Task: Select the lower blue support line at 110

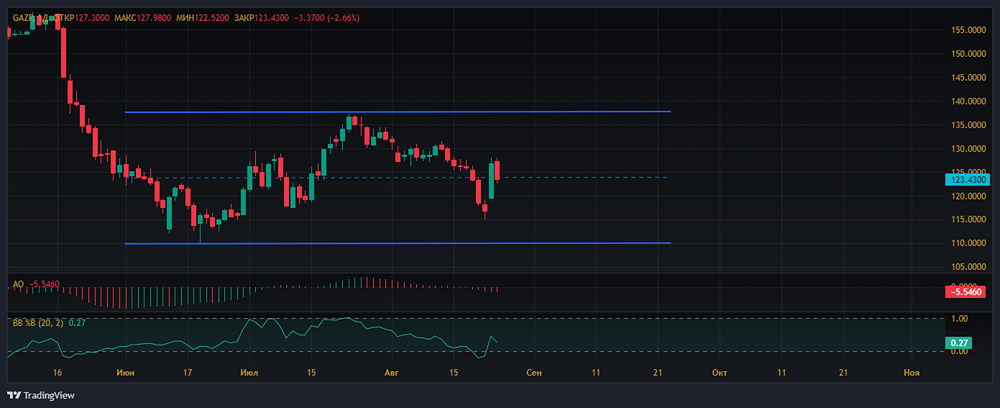Action: click(x=398, y=244)
